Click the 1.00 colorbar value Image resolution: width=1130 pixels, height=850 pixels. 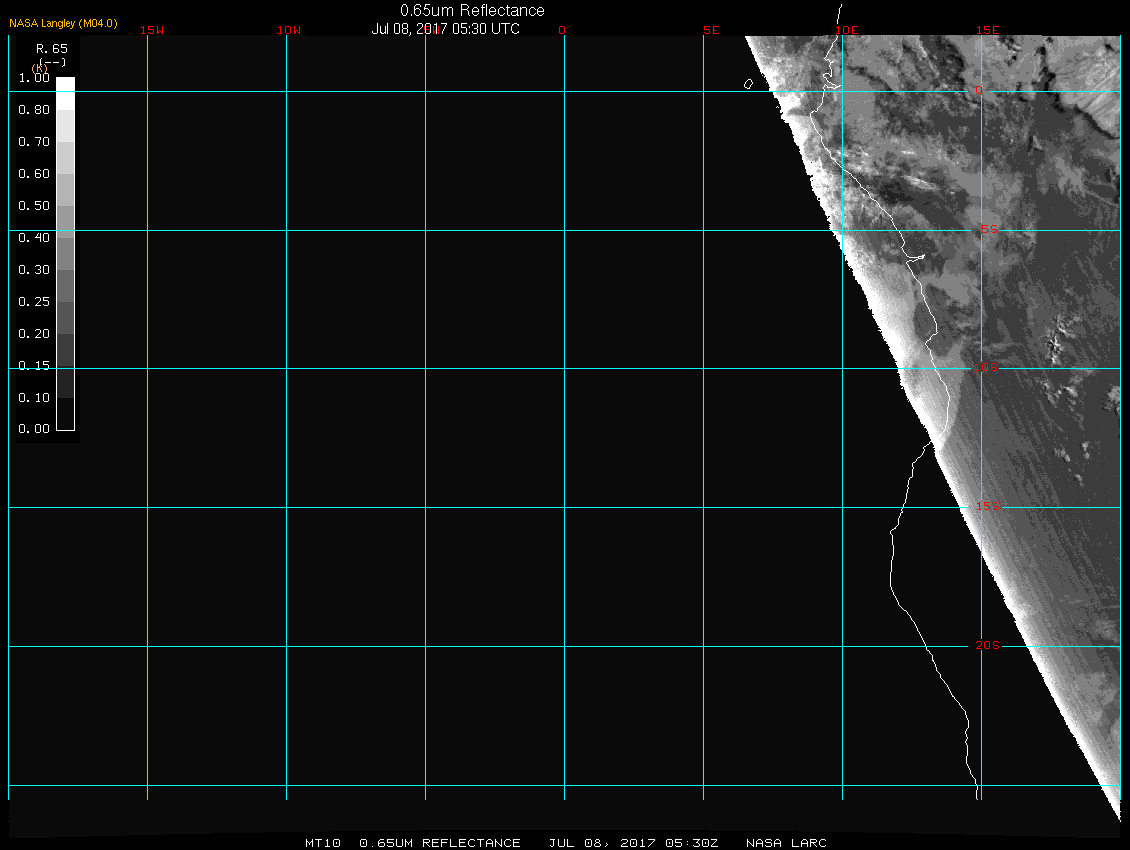pos(34,78)
